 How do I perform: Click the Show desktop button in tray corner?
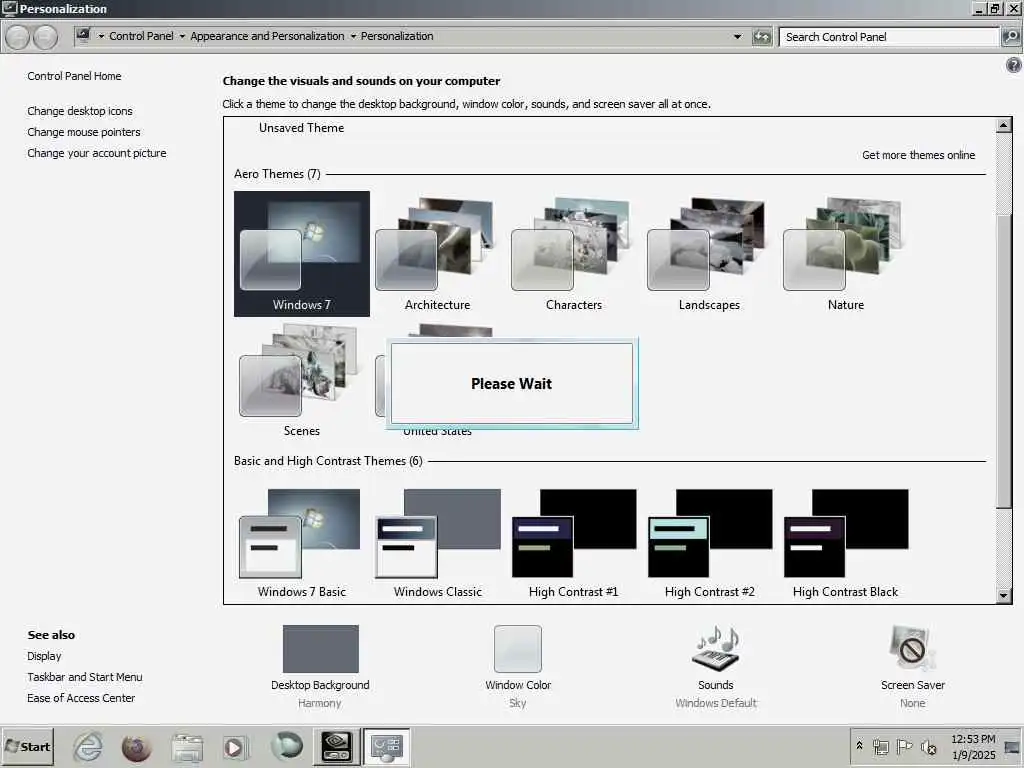pos(1012,746)
